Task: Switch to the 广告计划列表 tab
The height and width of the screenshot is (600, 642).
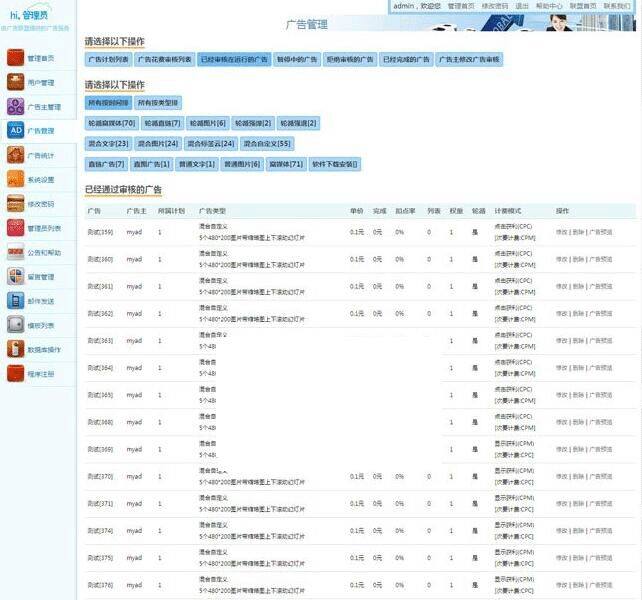Action: [108, 60]
